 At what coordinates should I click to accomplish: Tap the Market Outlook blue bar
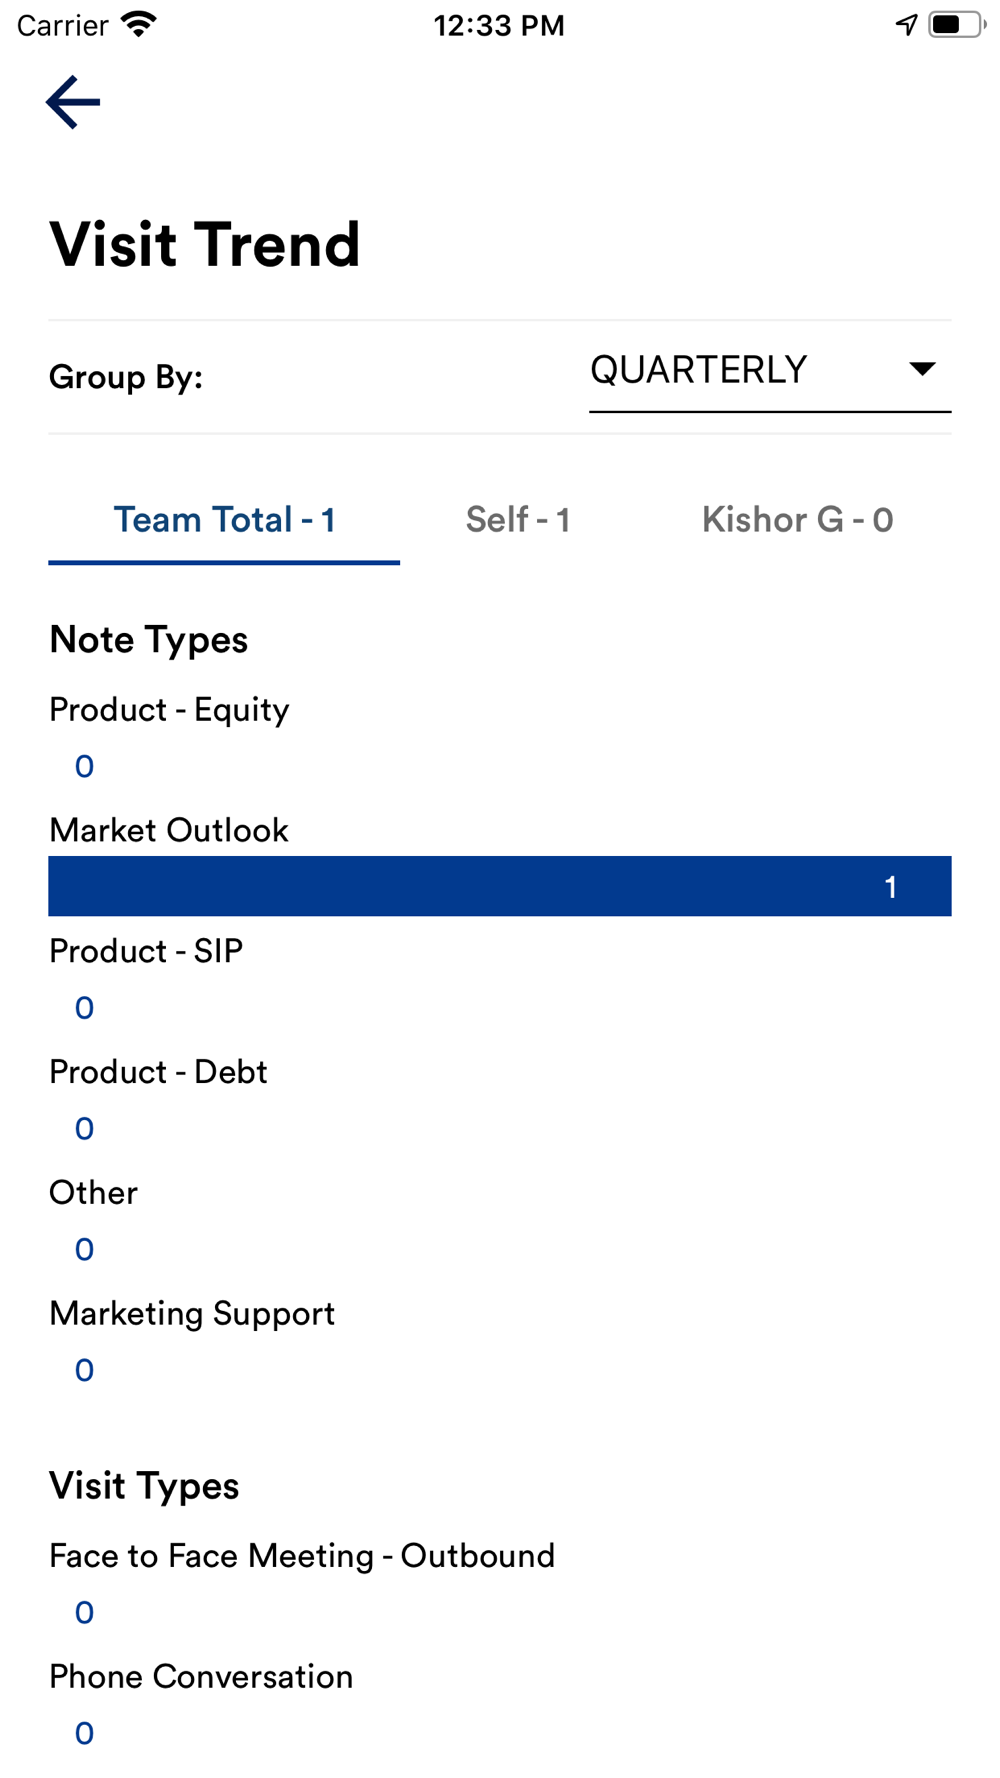point(500,886)
